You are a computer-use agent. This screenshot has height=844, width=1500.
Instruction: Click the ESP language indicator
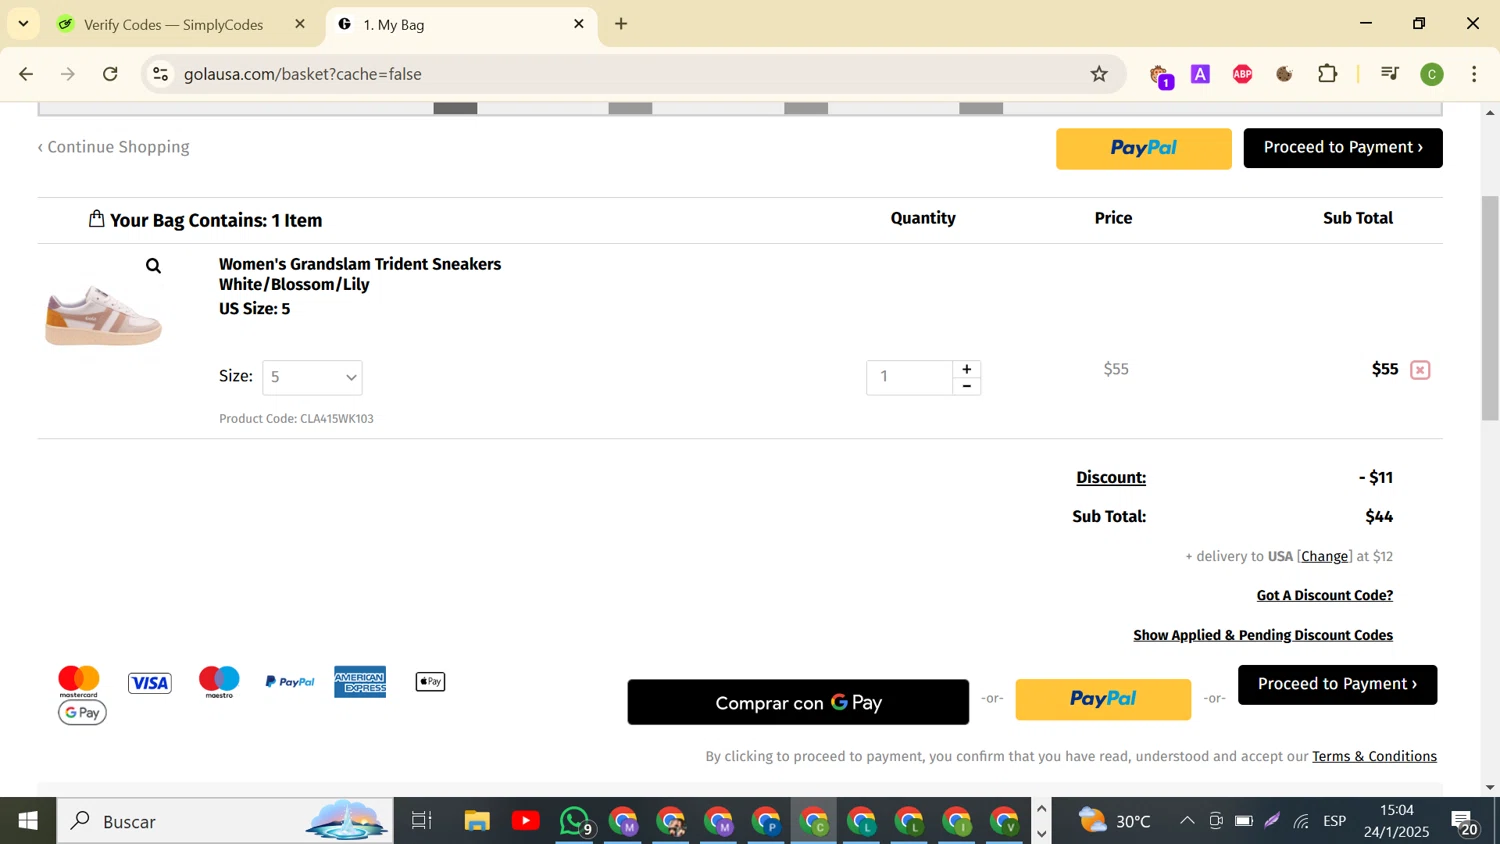tap(1334, 821)
